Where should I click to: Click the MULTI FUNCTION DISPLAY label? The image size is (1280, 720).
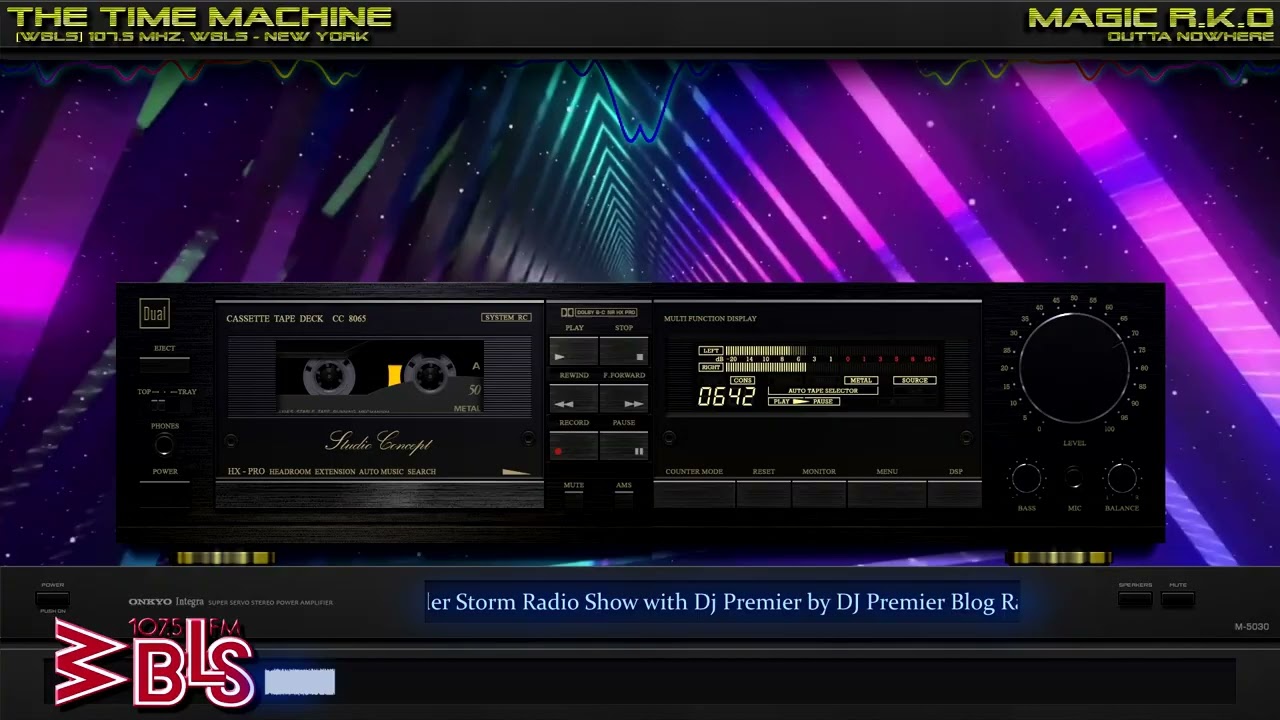(x=710, y=318)
